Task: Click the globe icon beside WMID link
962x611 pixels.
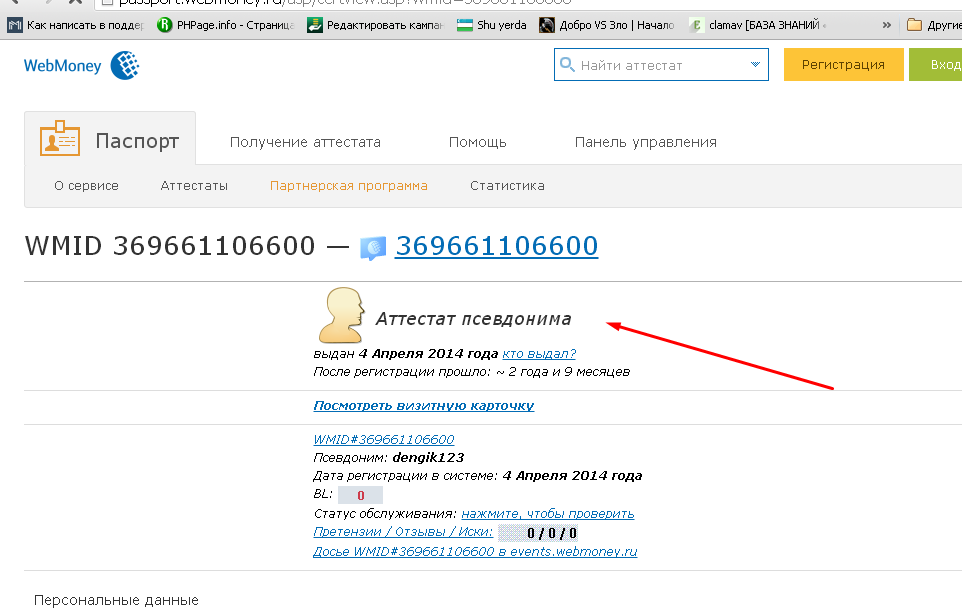Action: tap(373, 247)
